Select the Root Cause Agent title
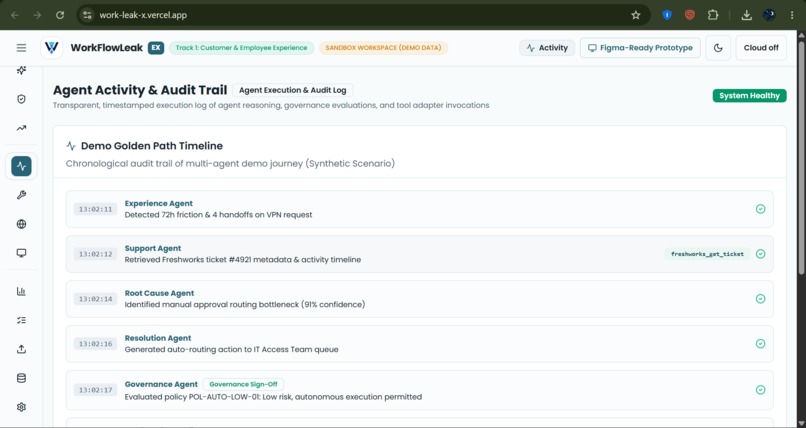 coord(159,293)
